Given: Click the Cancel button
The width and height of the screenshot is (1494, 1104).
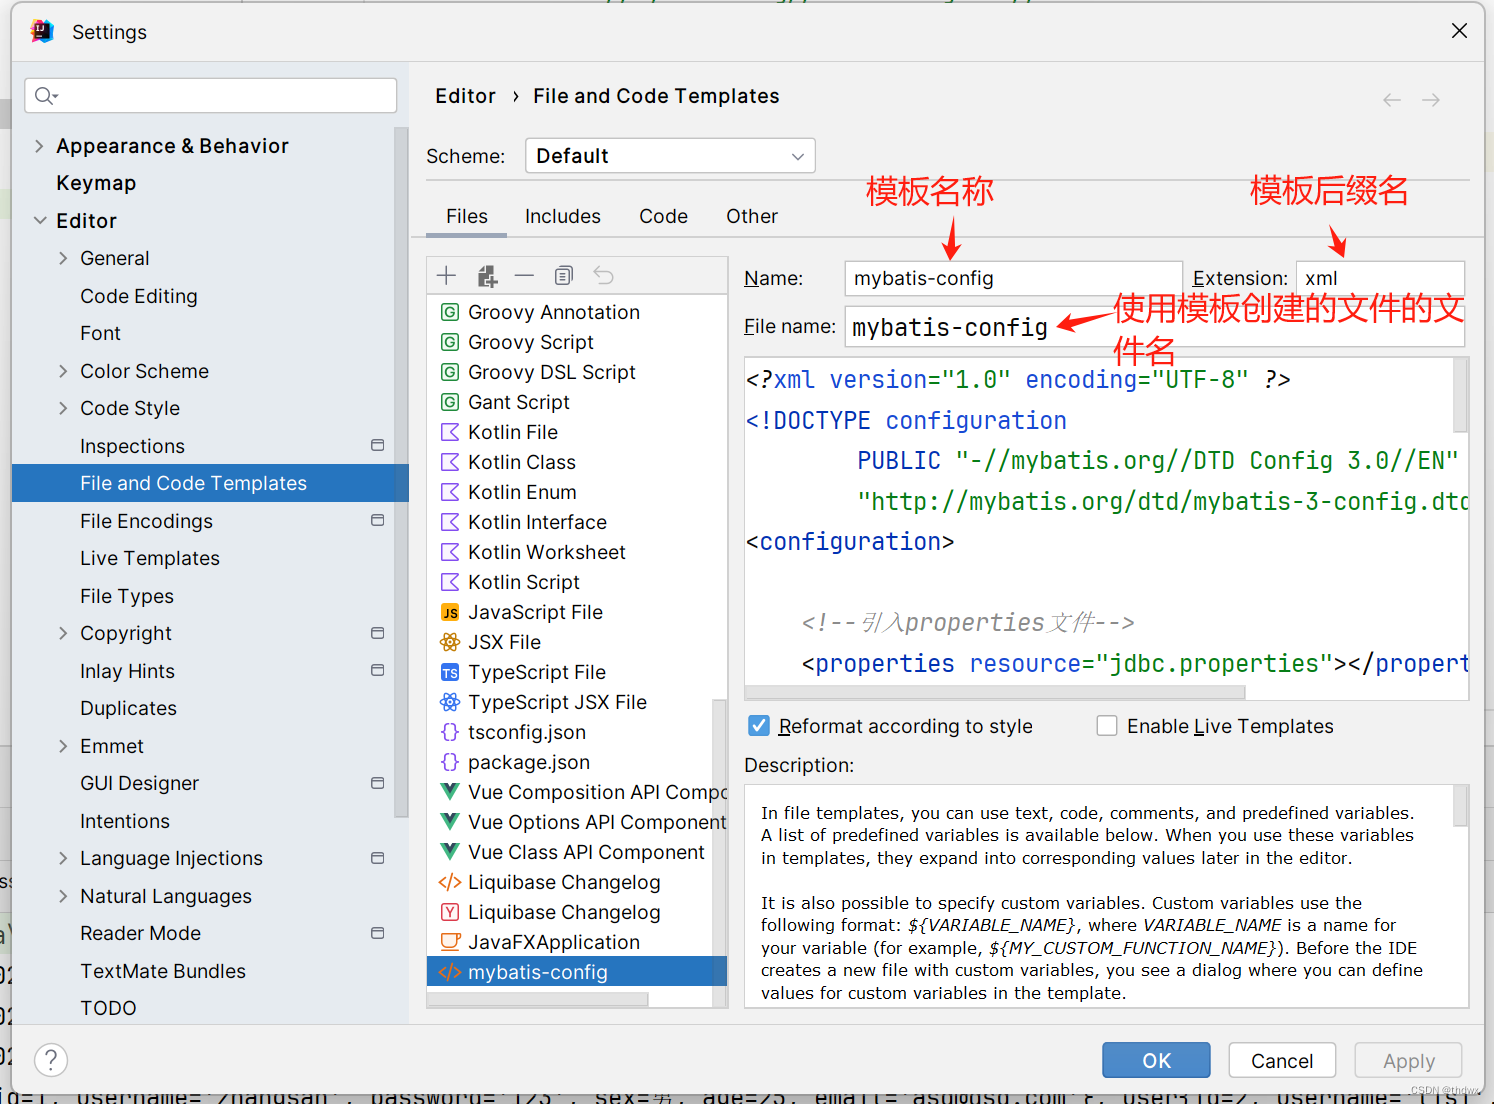Looking at the screenshot, I should pos(1282,1060).
